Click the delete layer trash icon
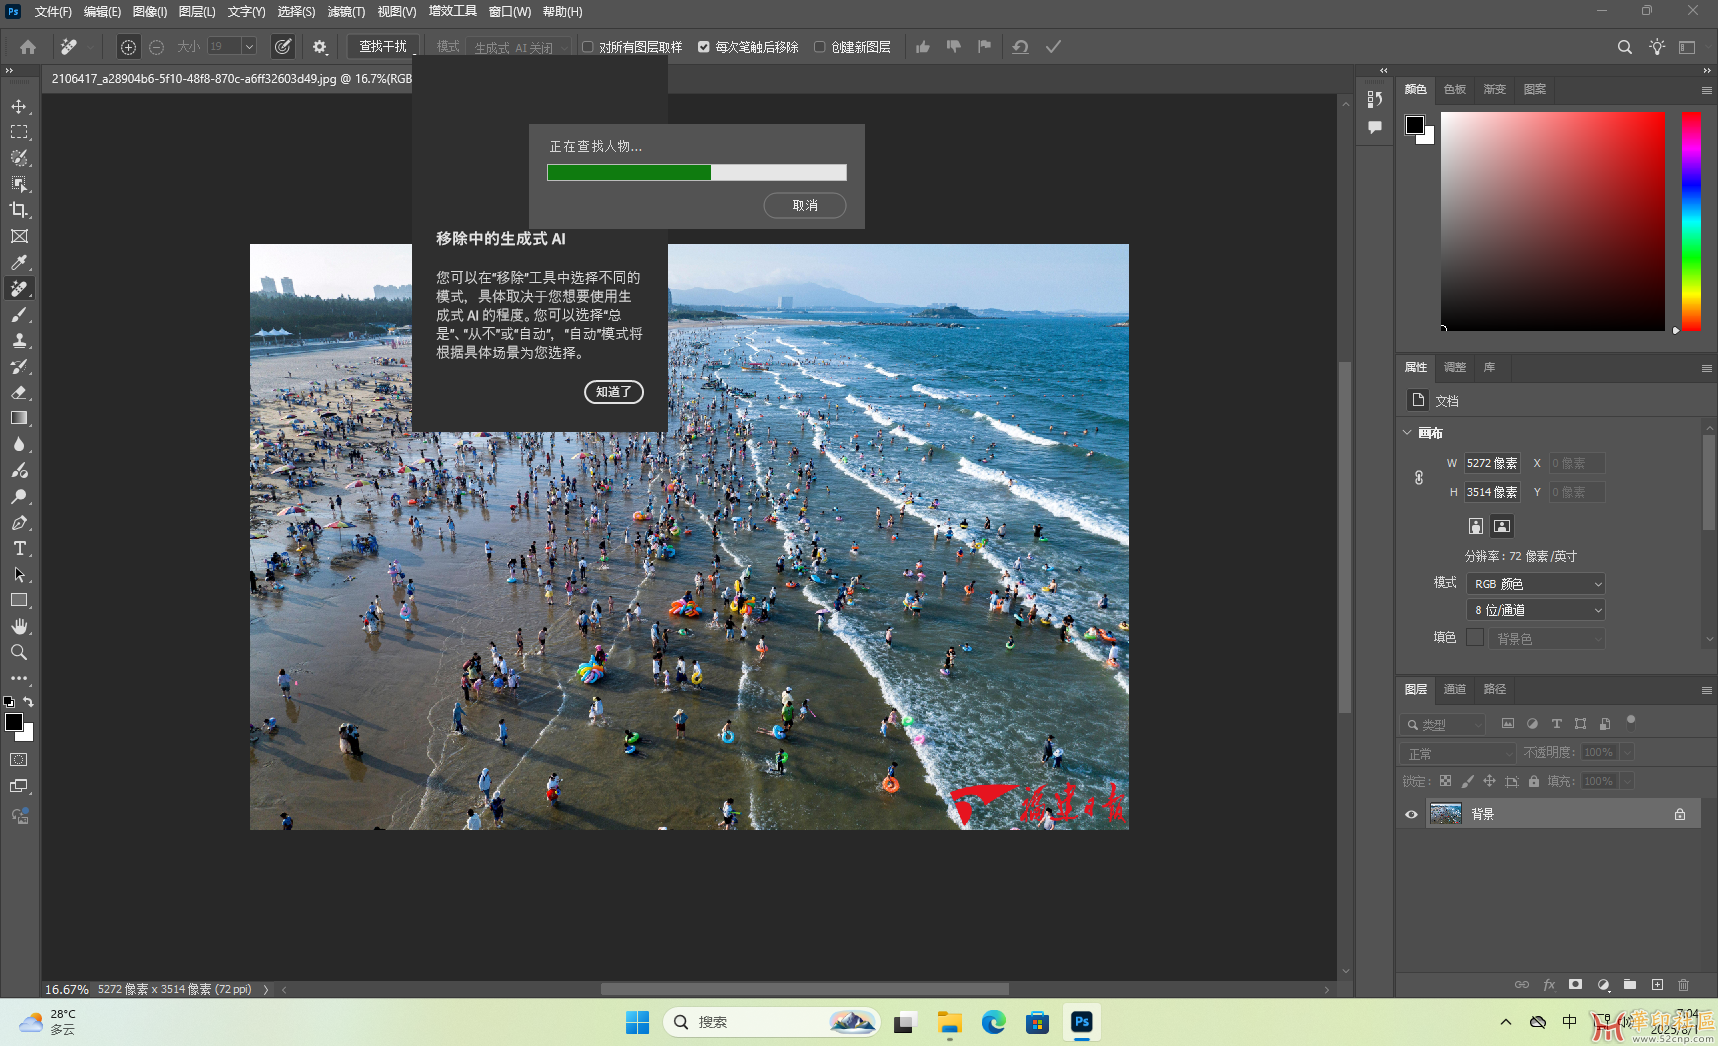The width and height of the screenshot is (1718, 1046). (1683, 985)
